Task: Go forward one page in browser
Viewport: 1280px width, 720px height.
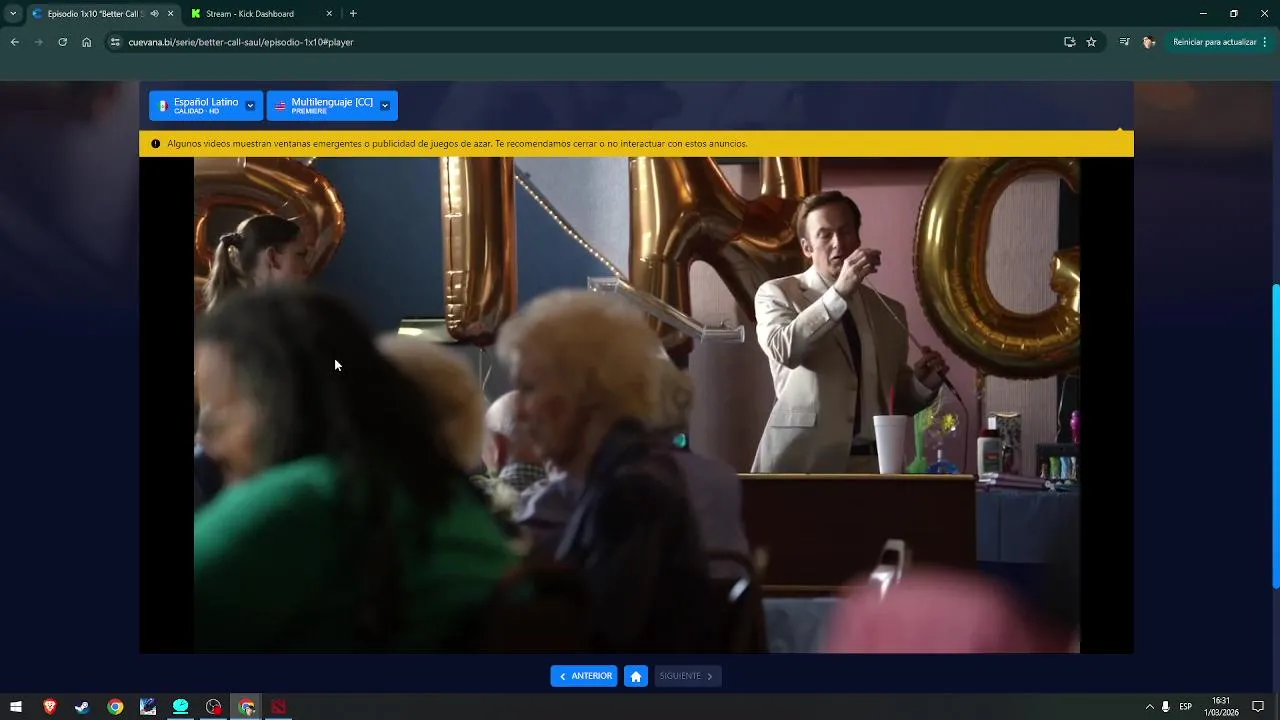Action: point(38,42)
